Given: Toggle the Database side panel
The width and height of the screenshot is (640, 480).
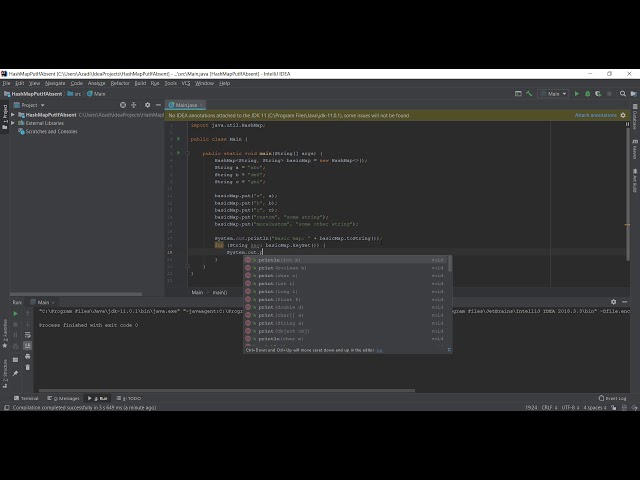Looking at the screenshot, I should tap(635, 116).
